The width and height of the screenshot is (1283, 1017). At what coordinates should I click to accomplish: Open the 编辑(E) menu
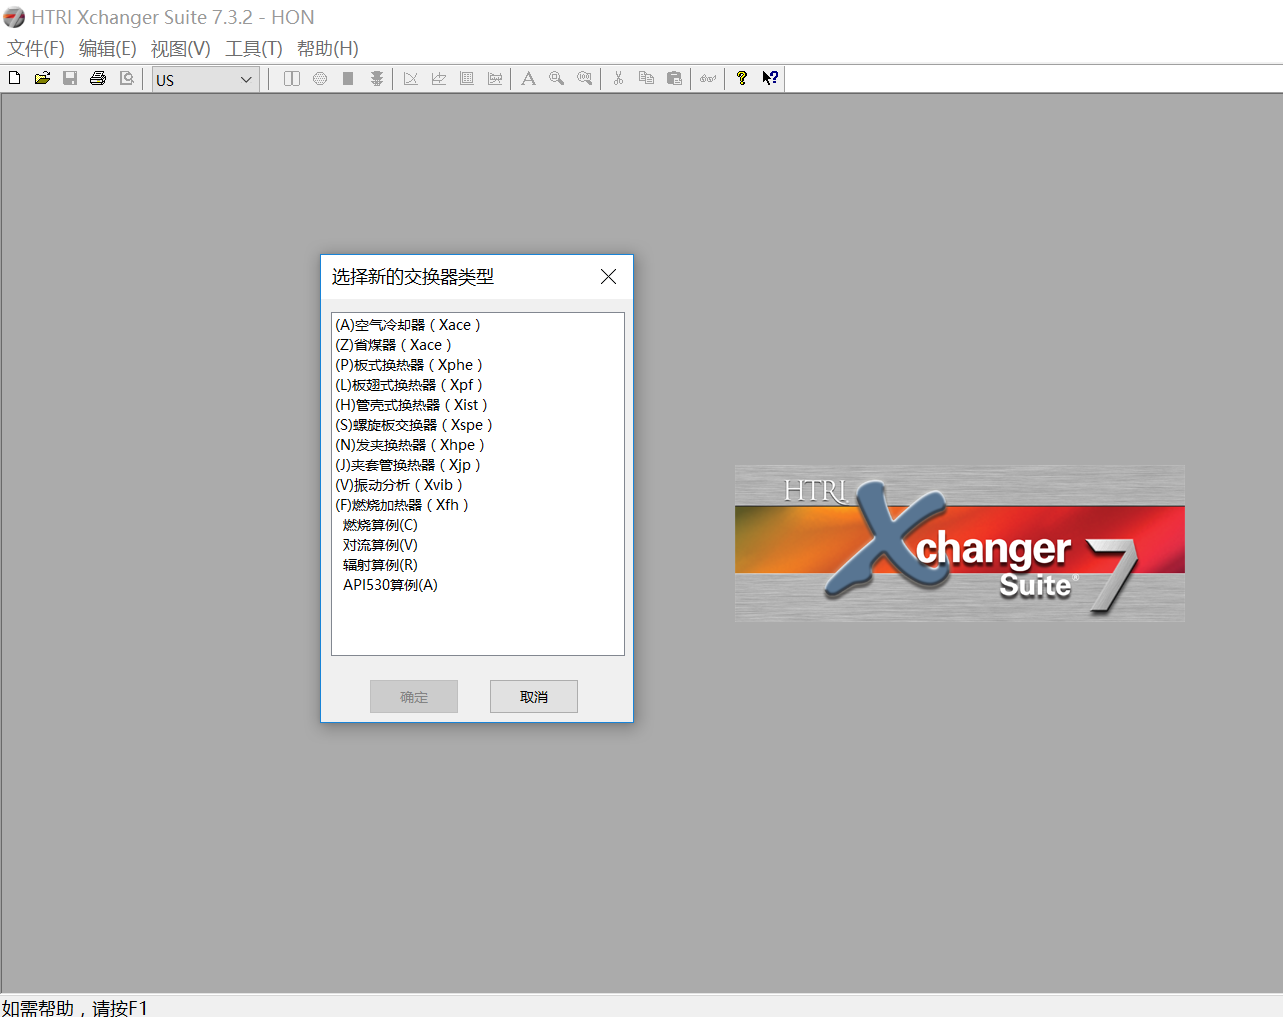pos(108,49)
